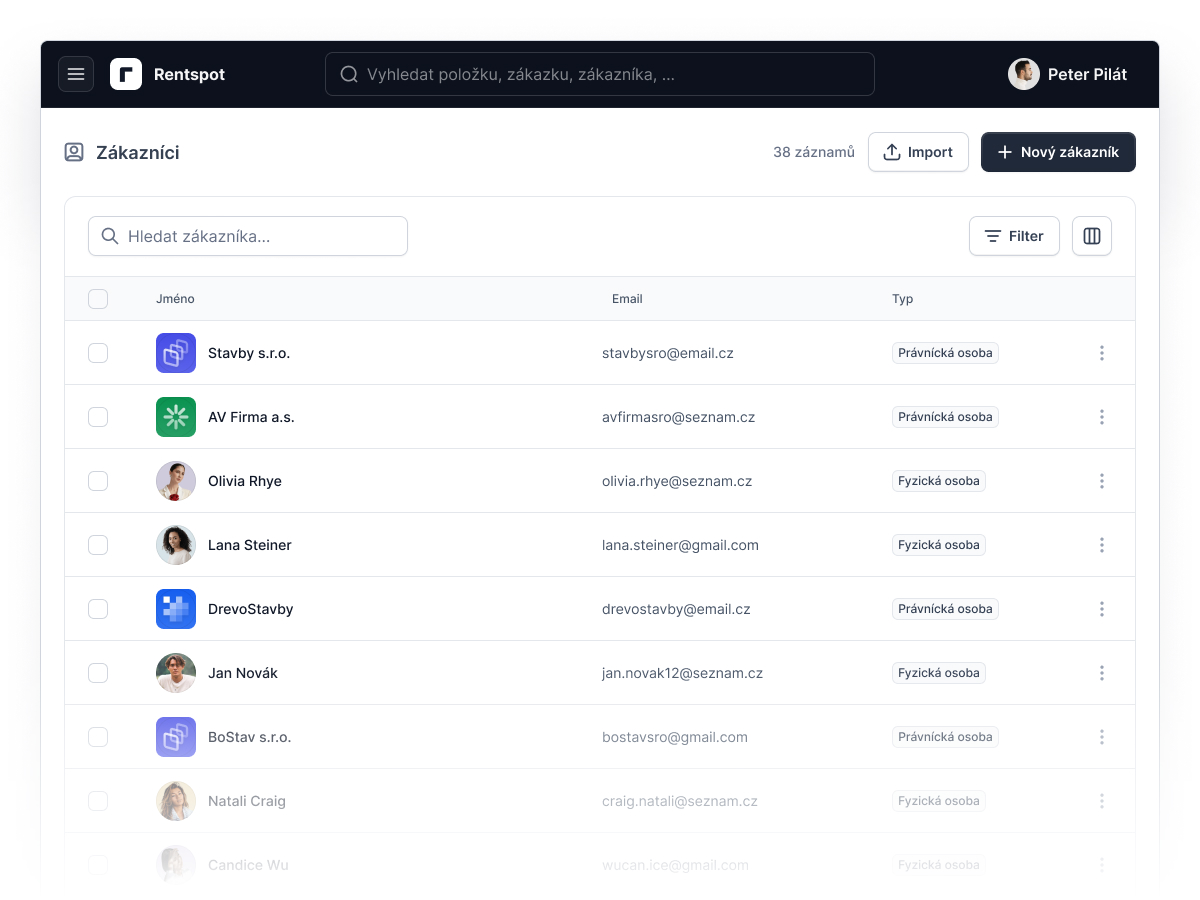Open row actions menu for Jan Novák

coord(1102,673)
